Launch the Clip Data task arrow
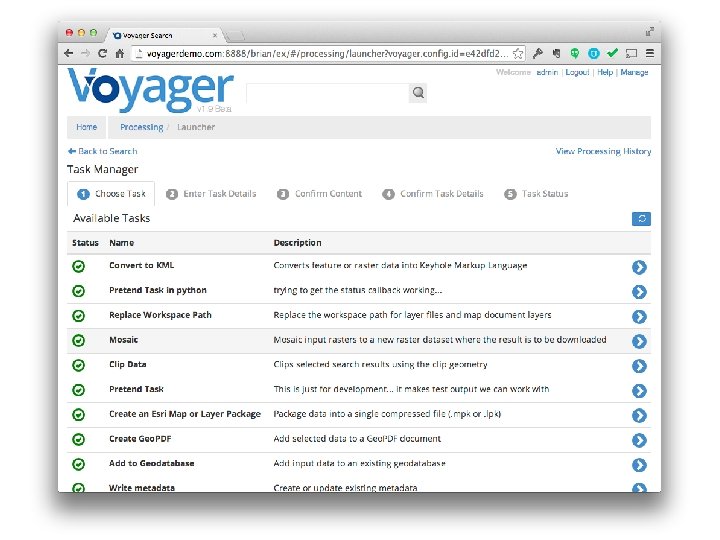The width and height of the screenshot is (720, 540). click(639, 366)
